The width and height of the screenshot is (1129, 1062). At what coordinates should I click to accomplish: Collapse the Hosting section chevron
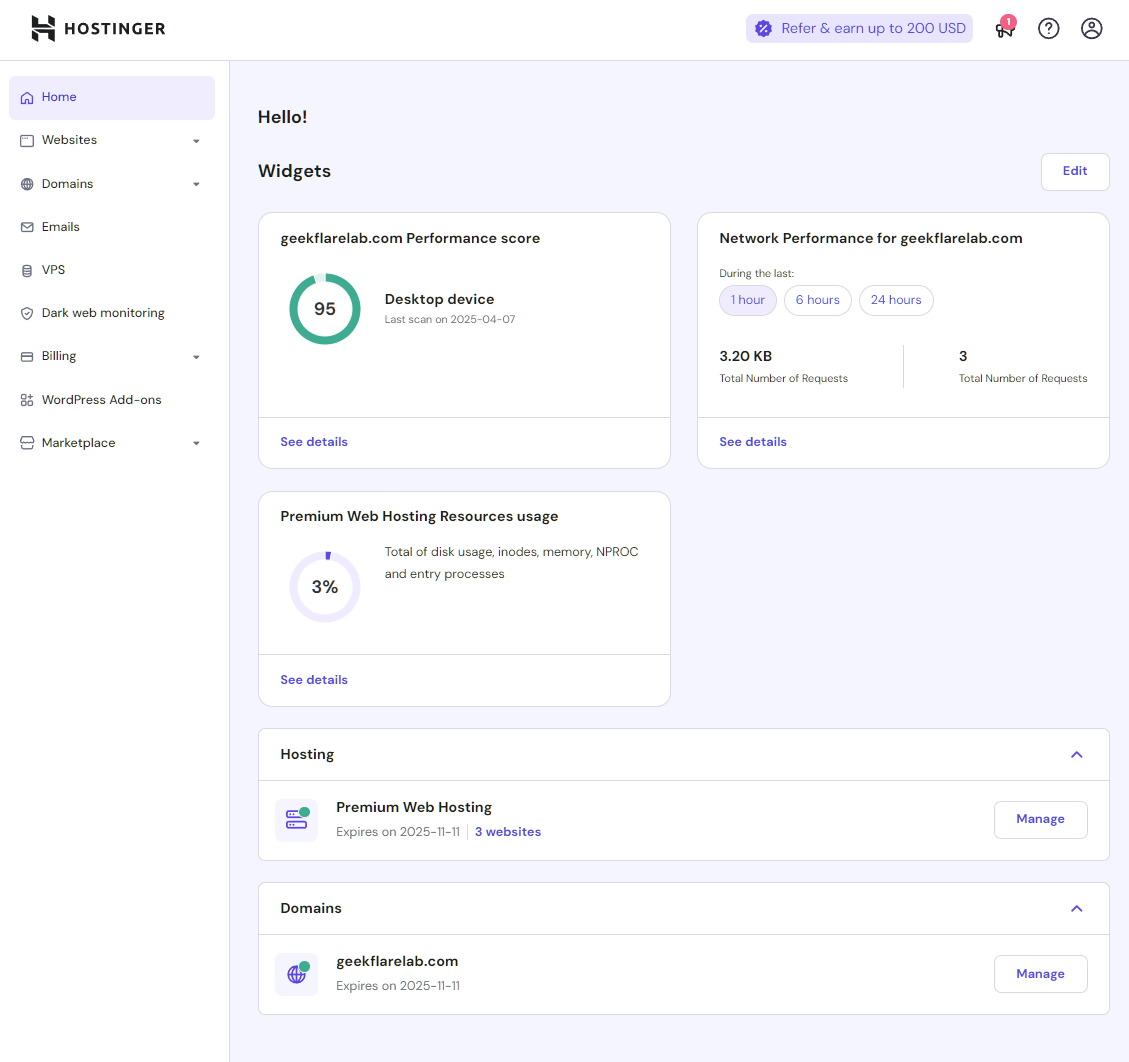1077,755
